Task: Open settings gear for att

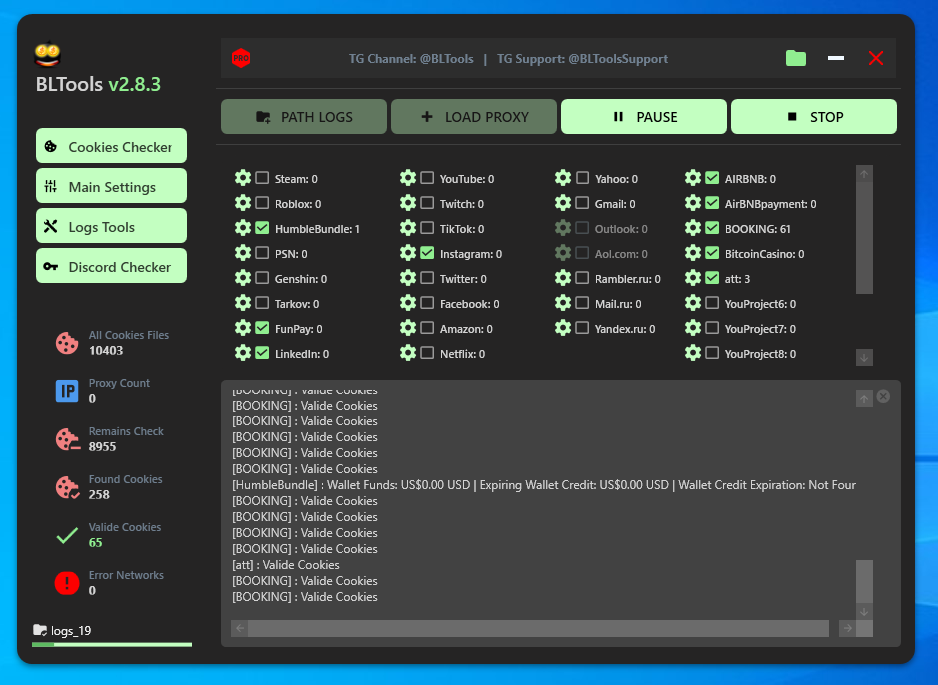Action: point(693,278)
